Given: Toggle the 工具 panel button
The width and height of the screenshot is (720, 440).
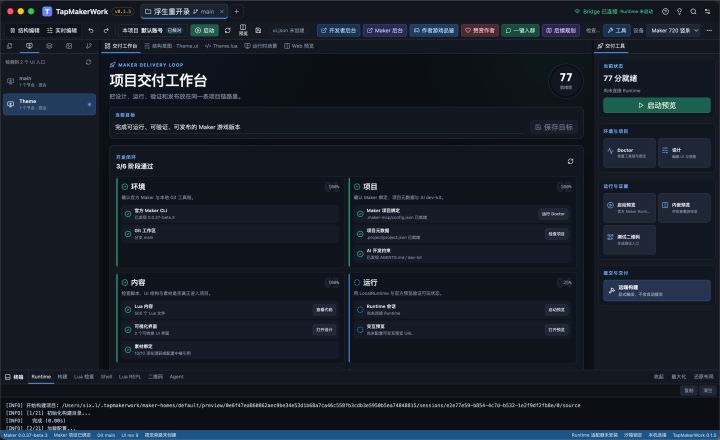Looking at the screenshot, I should click(x=616, y=30).
